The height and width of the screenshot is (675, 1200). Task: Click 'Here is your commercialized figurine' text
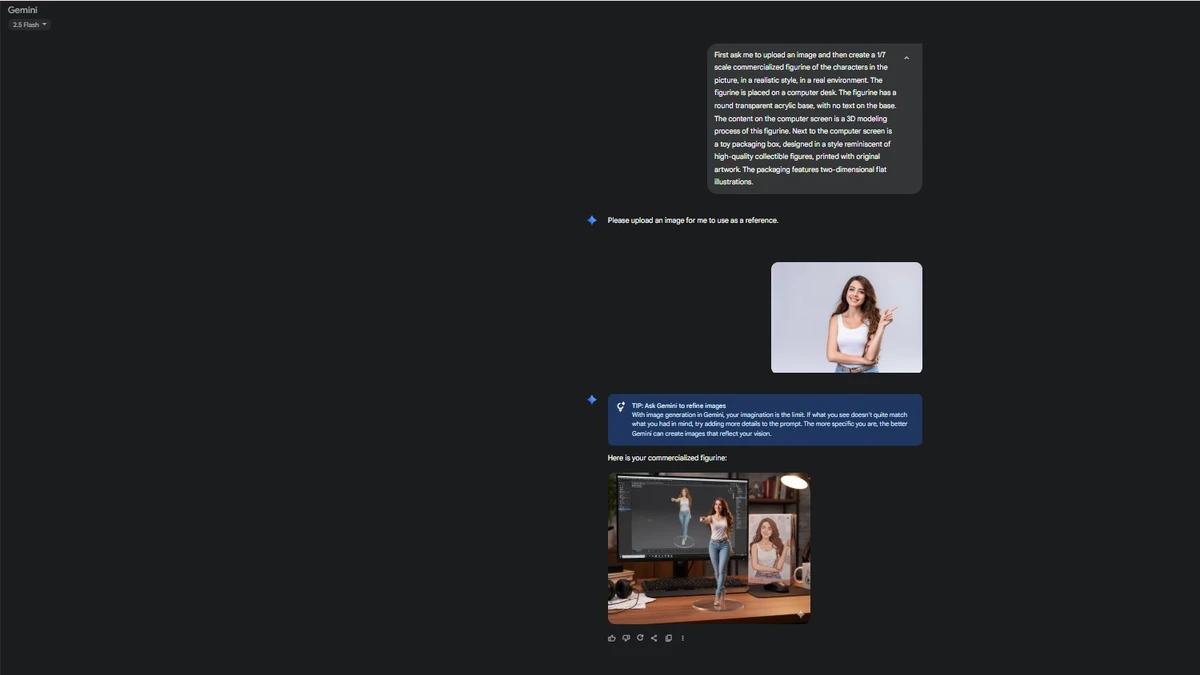click(x=667, y=458)
